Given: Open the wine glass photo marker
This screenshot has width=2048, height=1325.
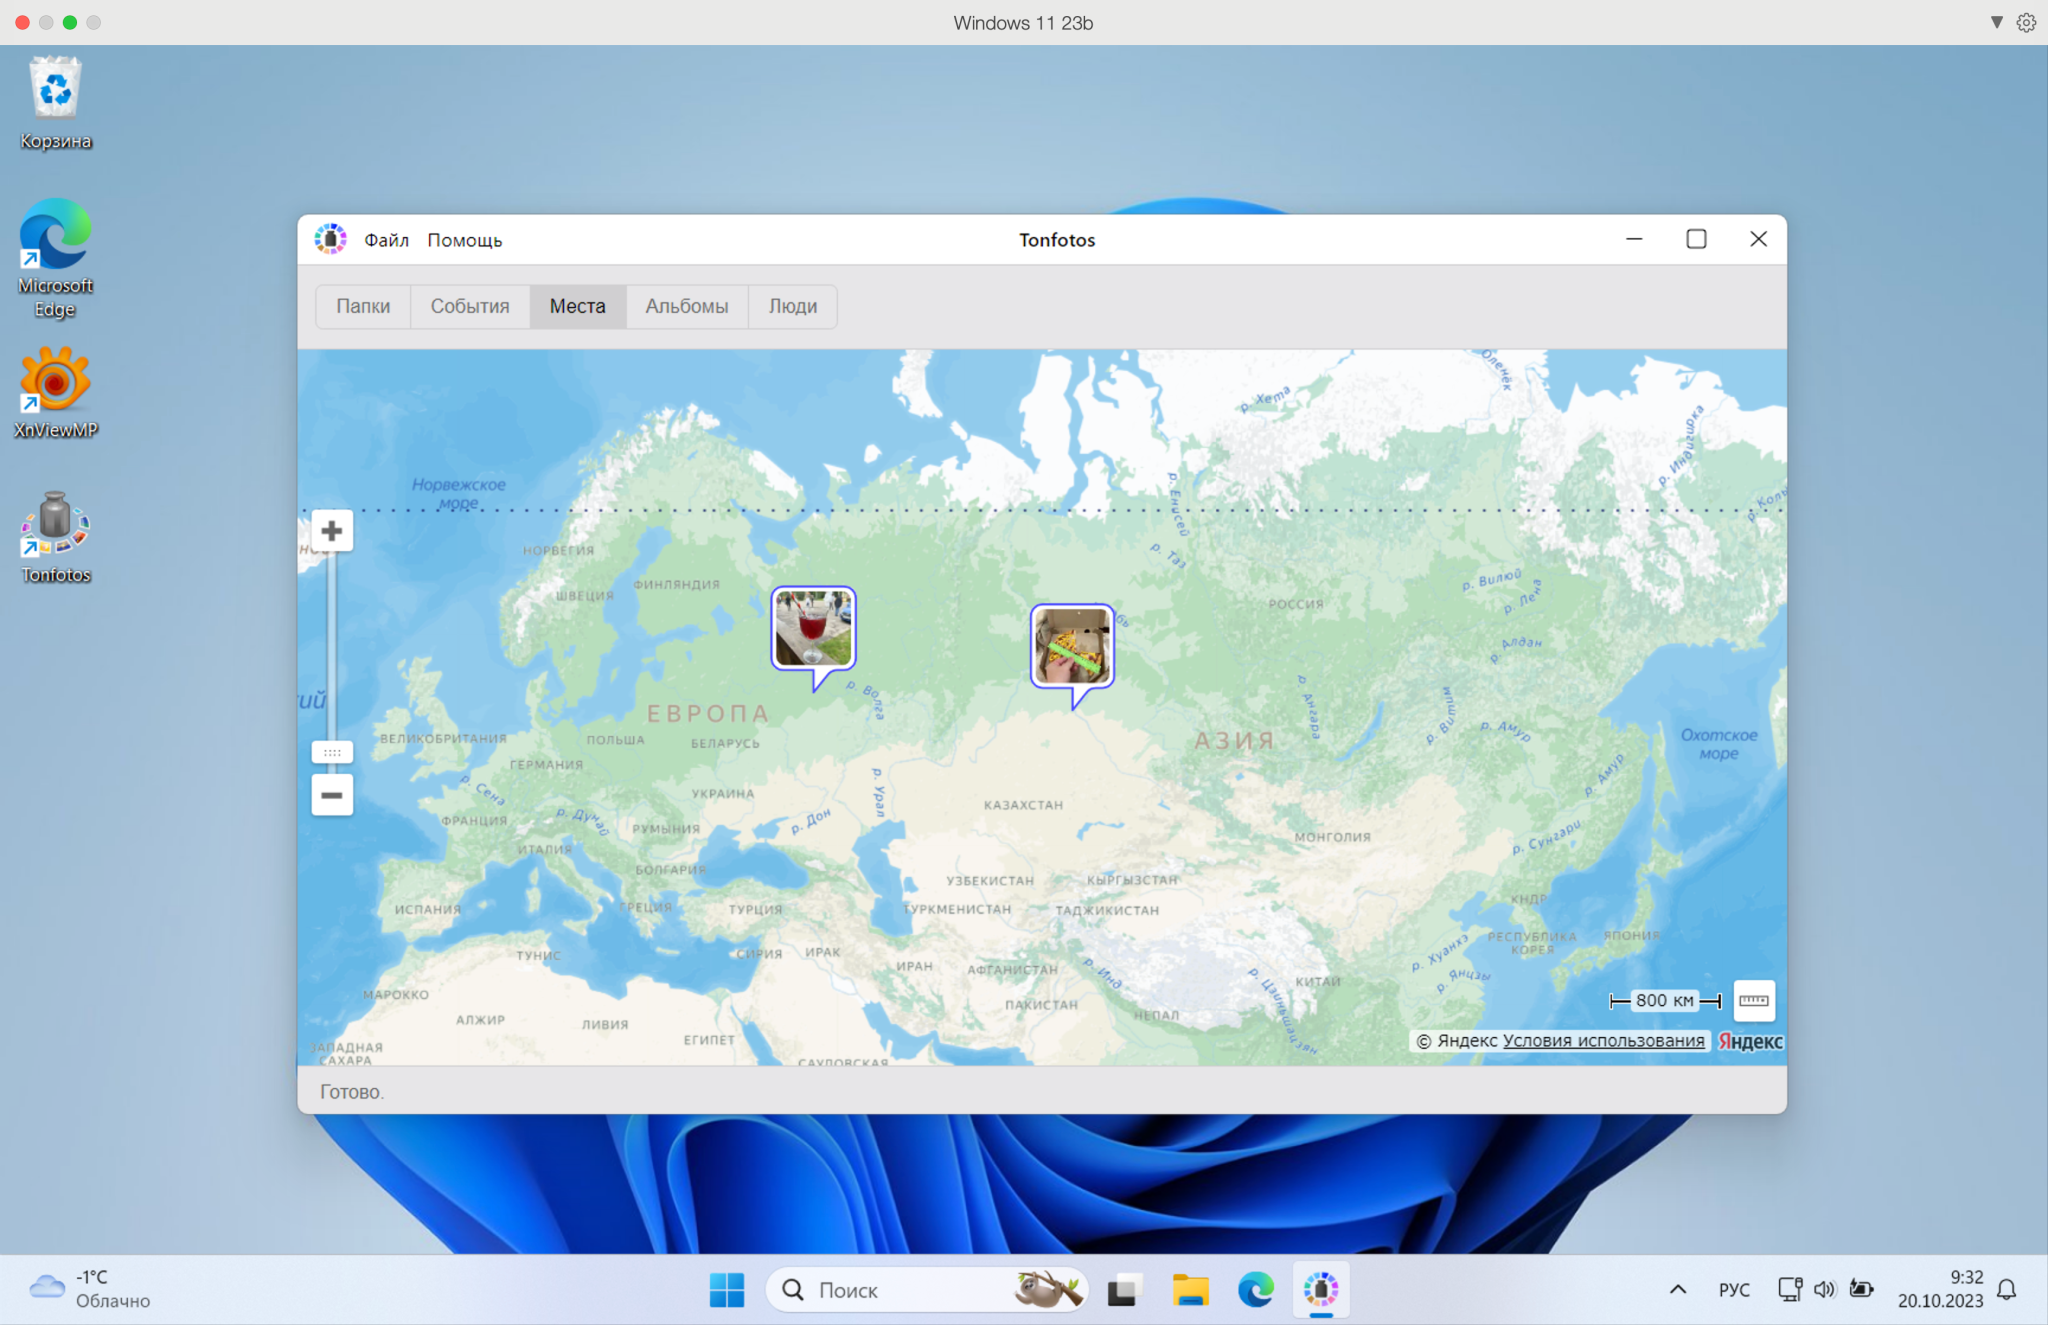Looking at the screenshot, I should click(813, 629).
